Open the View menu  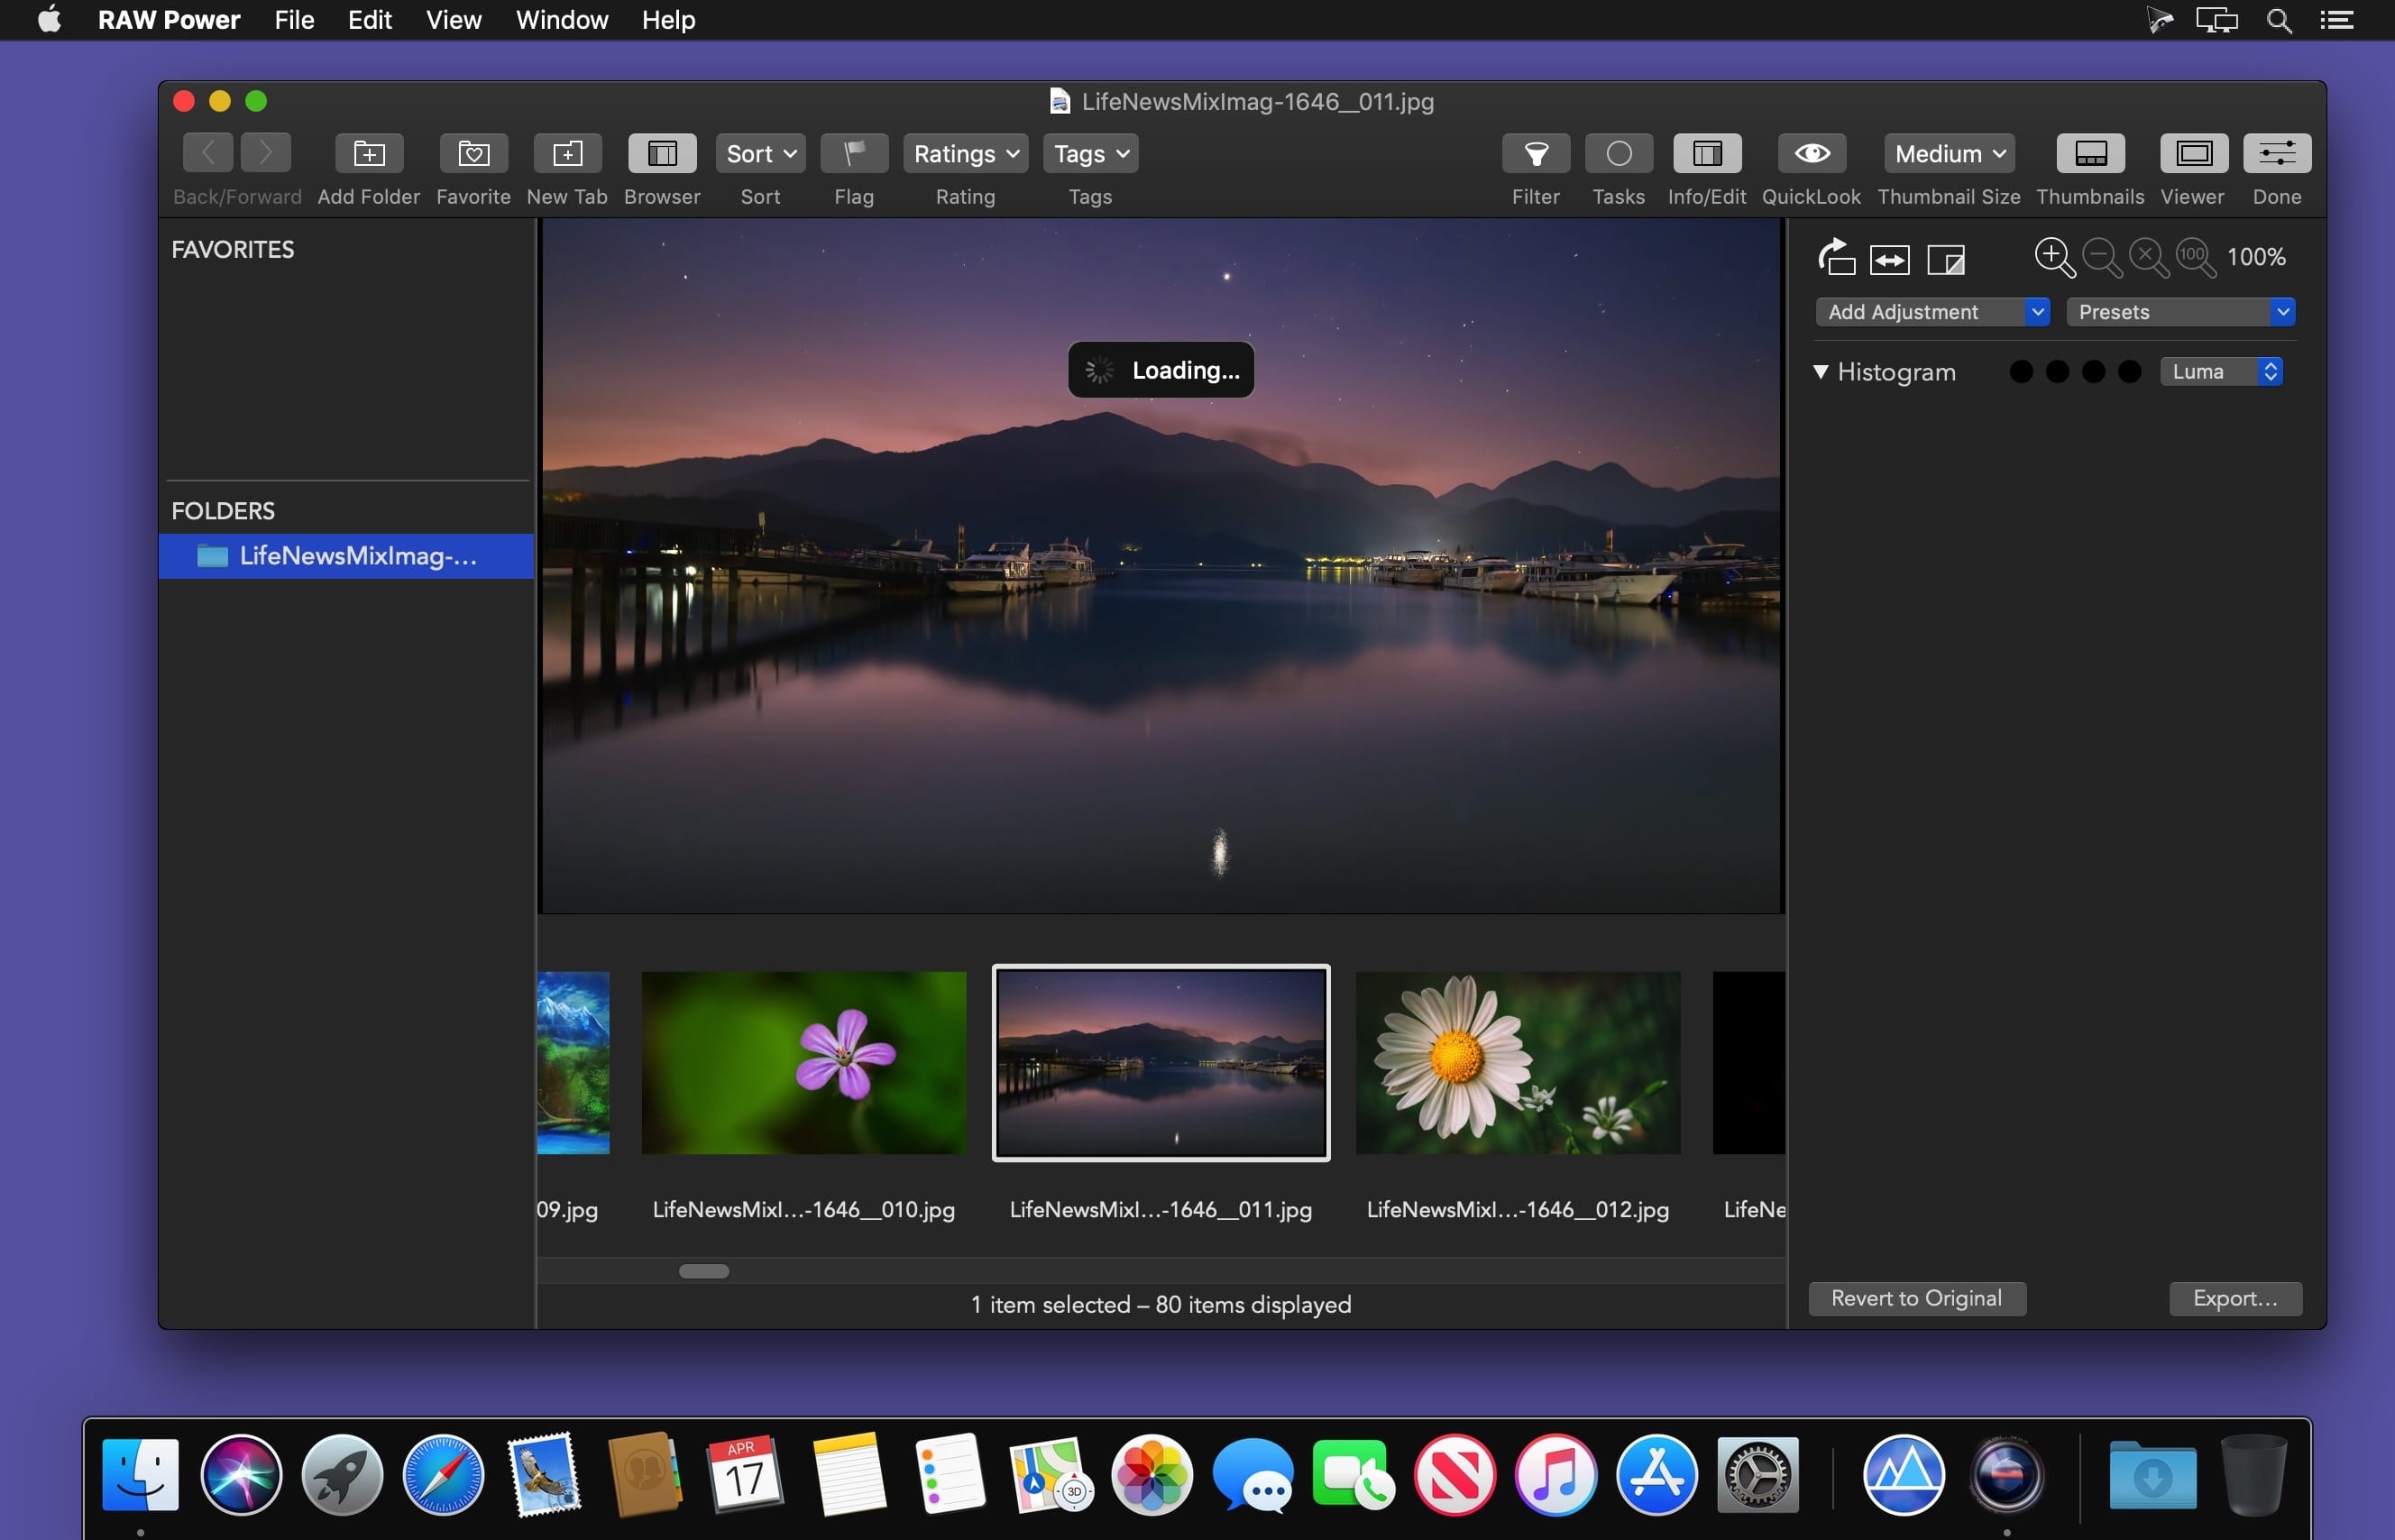(x=453, y=20)
